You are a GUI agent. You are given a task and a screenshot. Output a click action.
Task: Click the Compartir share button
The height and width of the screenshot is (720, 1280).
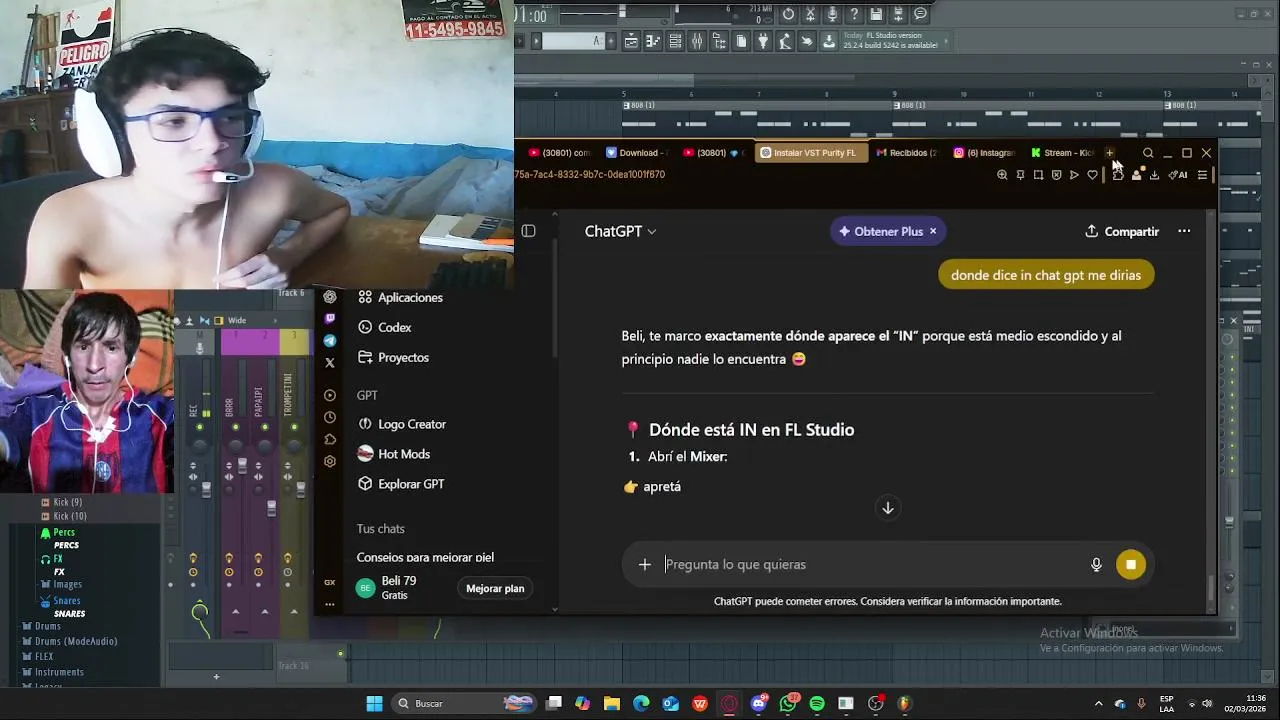click(x=1122, y=231)
